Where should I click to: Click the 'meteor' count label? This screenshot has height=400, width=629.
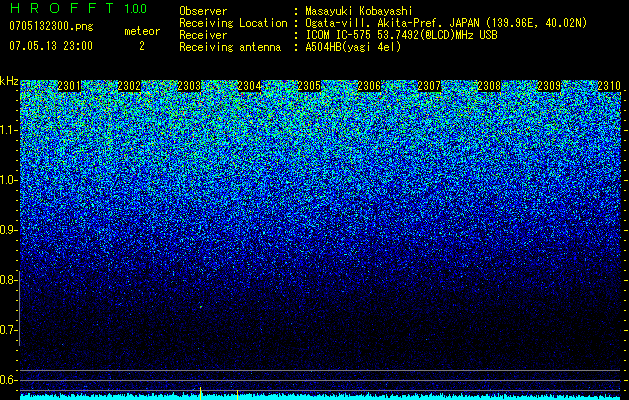pyautogui.click(x=142, y=31)
